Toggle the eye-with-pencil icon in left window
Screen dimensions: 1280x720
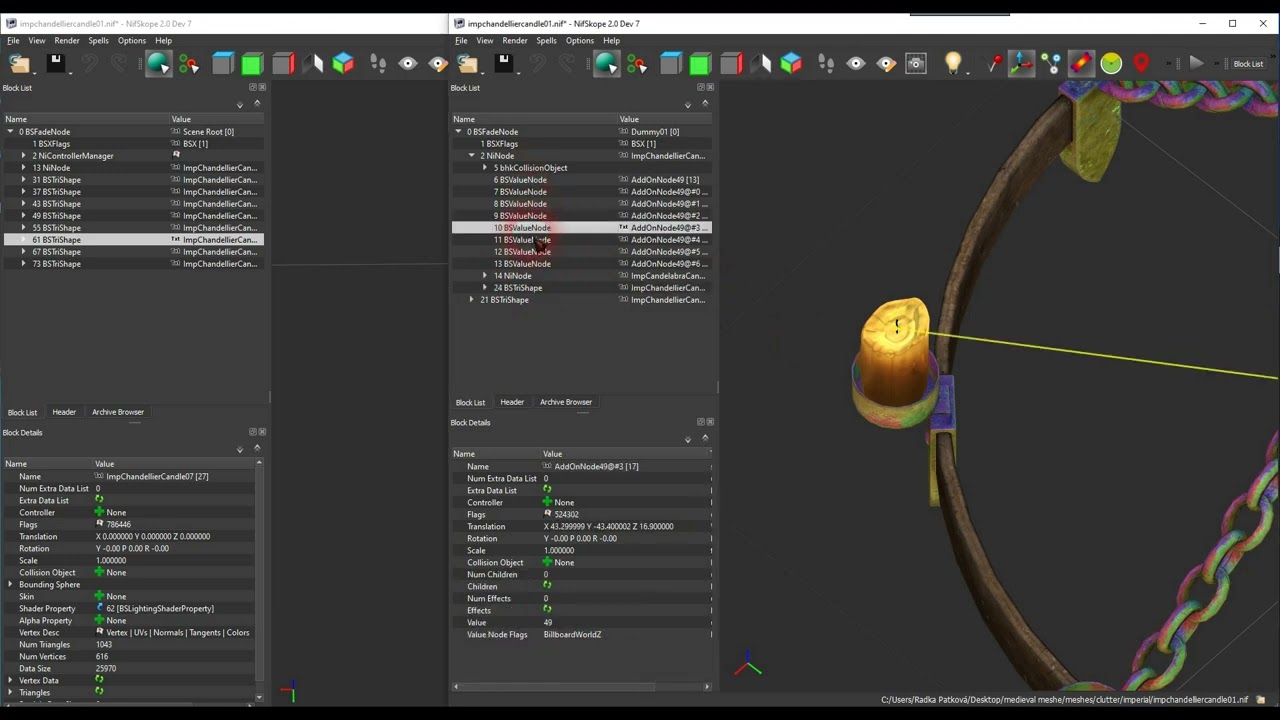pos(438,64)
